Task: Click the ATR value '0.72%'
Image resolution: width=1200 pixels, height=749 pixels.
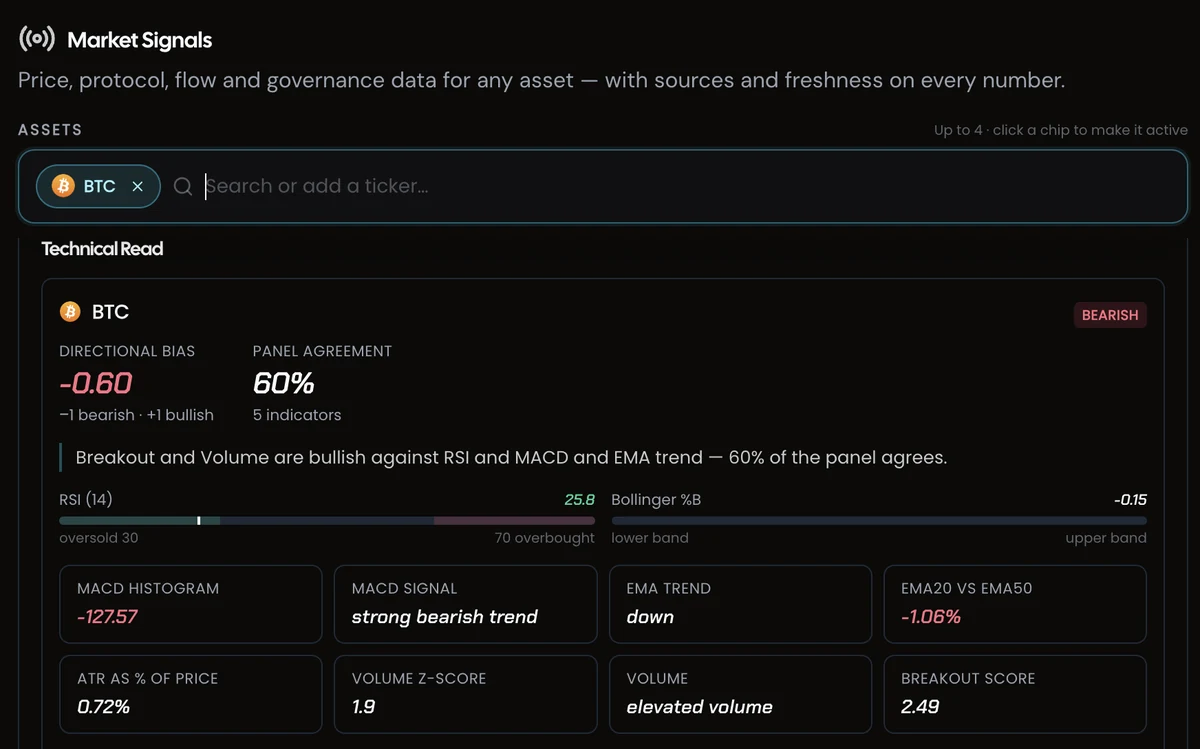Action: coord(104,707)
